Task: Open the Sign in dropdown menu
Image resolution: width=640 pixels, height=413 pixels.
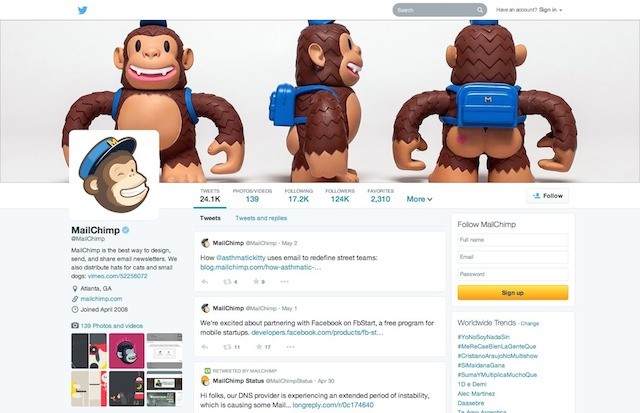Action: point(550,10)
